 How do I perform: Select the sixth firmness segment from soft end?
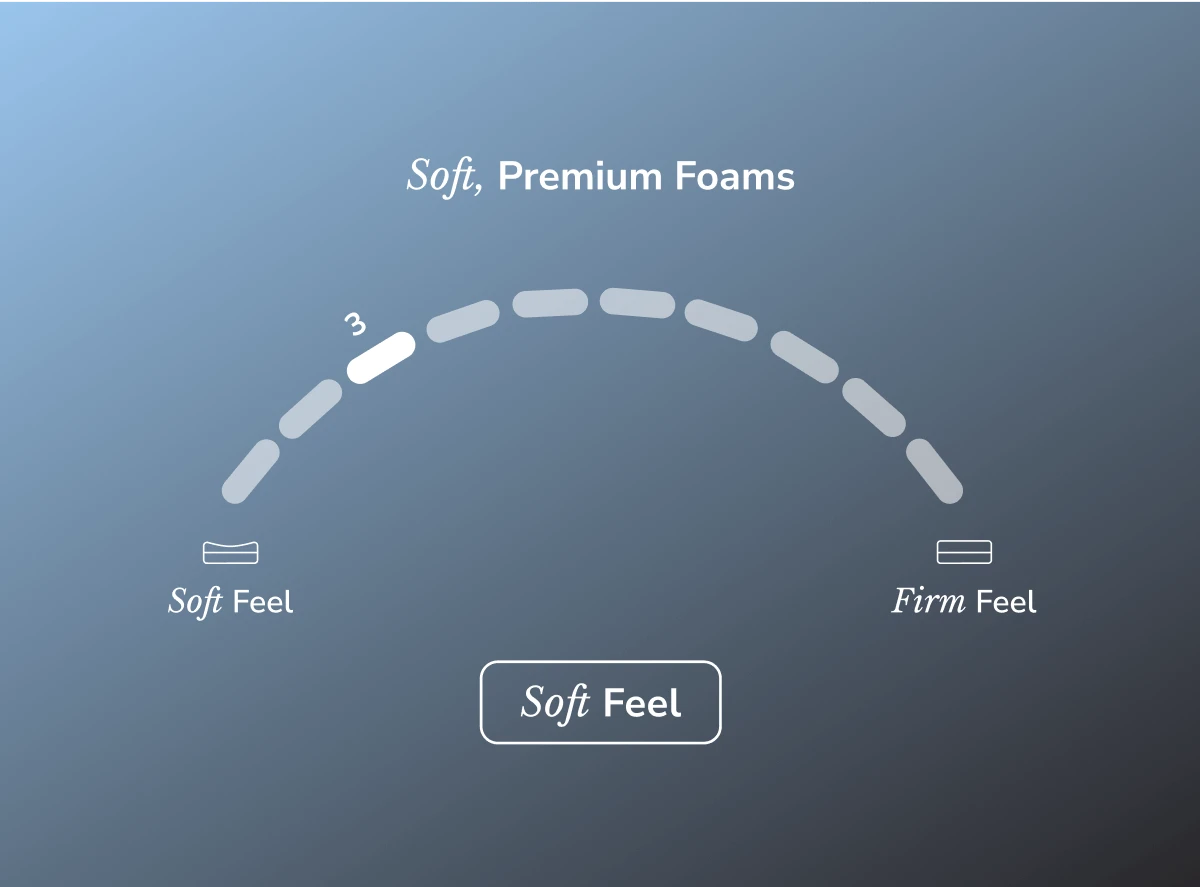click(x=638, y=303)
